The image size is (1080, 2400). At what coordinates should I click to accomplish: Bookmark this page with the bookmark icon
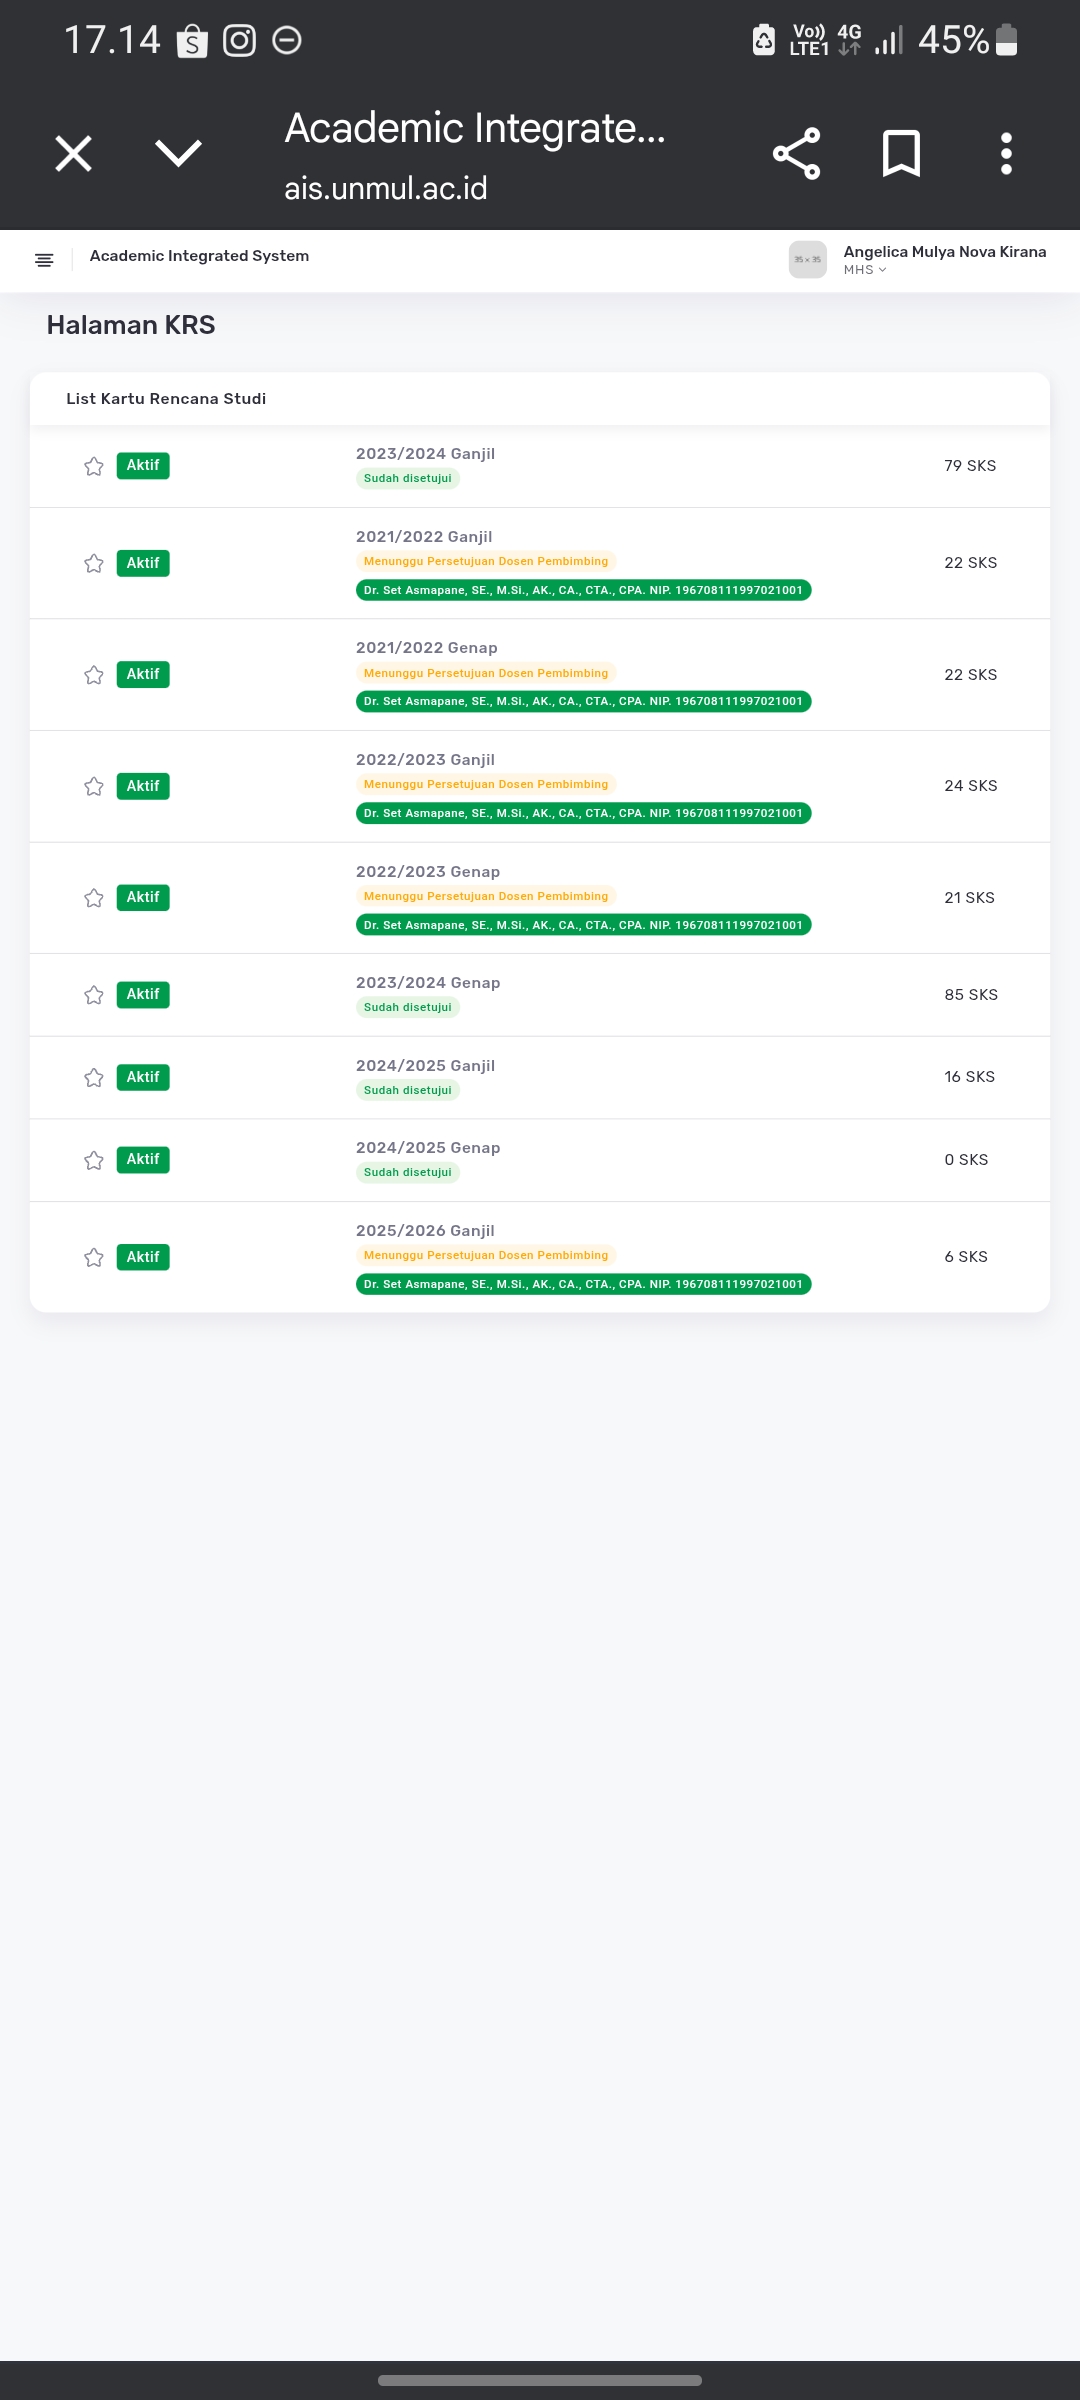coord(901,154)
